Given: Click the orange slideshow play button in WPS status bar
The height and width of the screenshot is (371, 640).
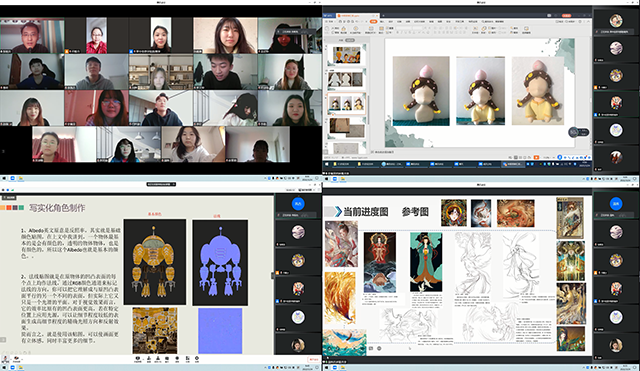Looking at the screenshot, I should pyautogui.click(x=536, y=158).
